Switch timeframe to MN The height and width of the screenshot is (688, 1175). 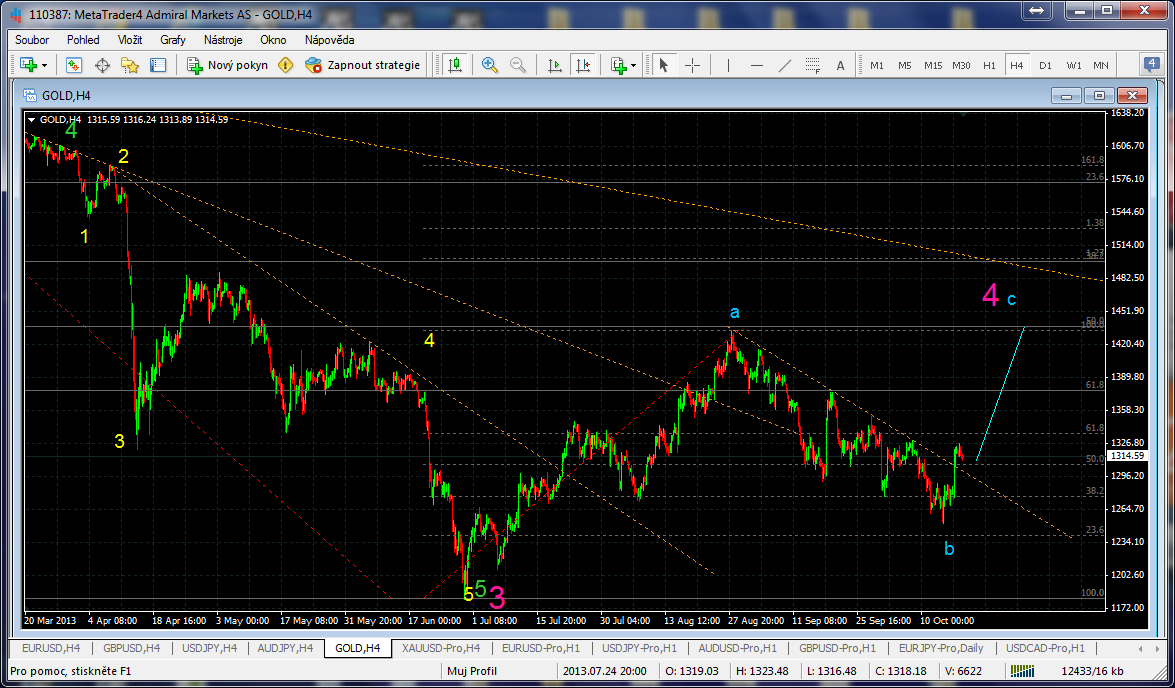click(1101, 65)
